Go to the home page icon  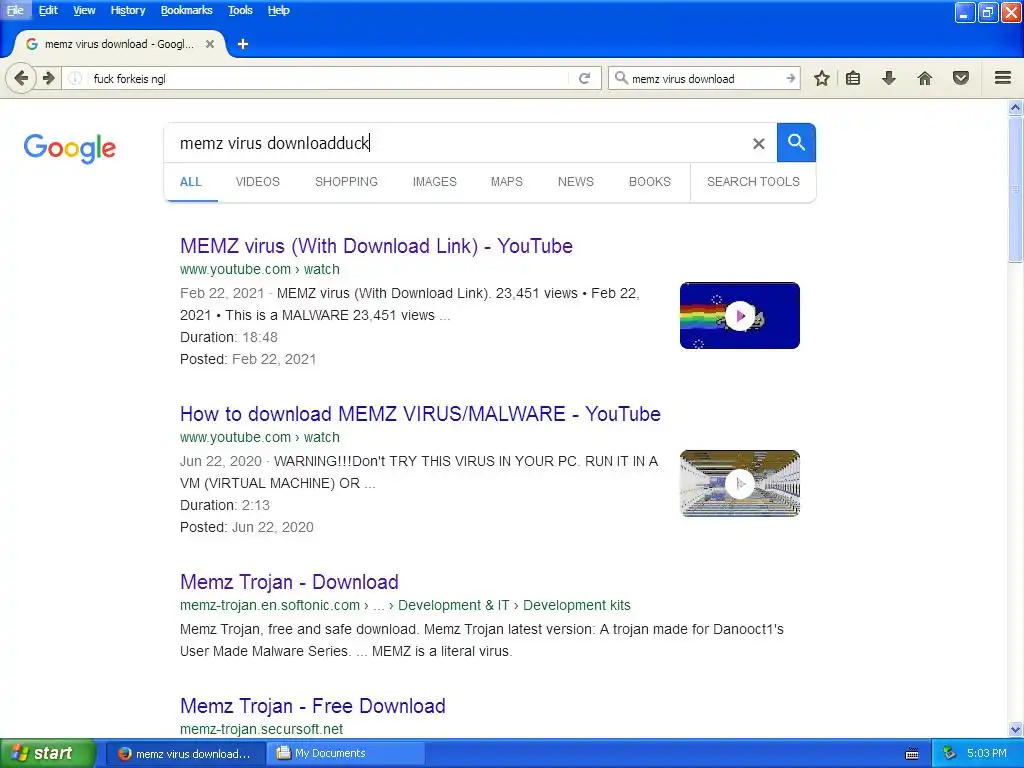(925, 78)
